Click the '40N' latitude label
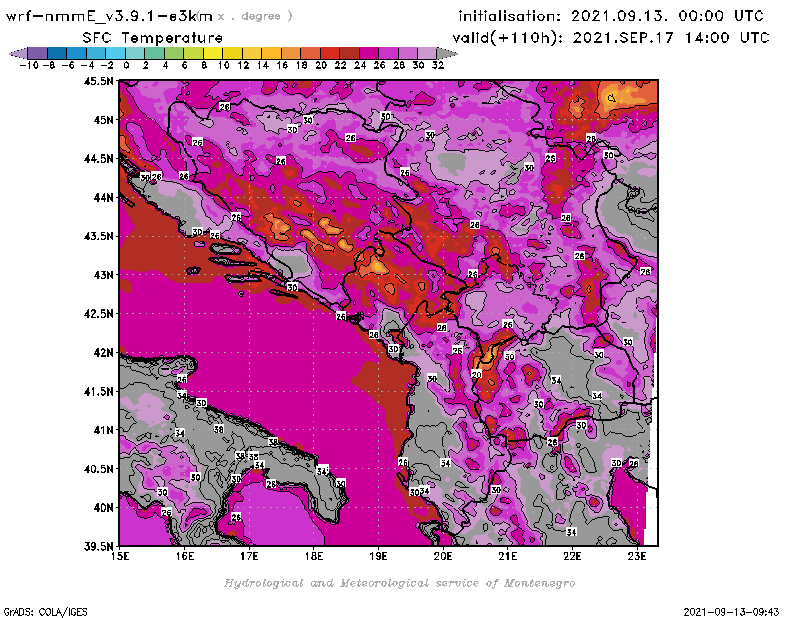Screen dimensions: 800x618 point(104,508)
